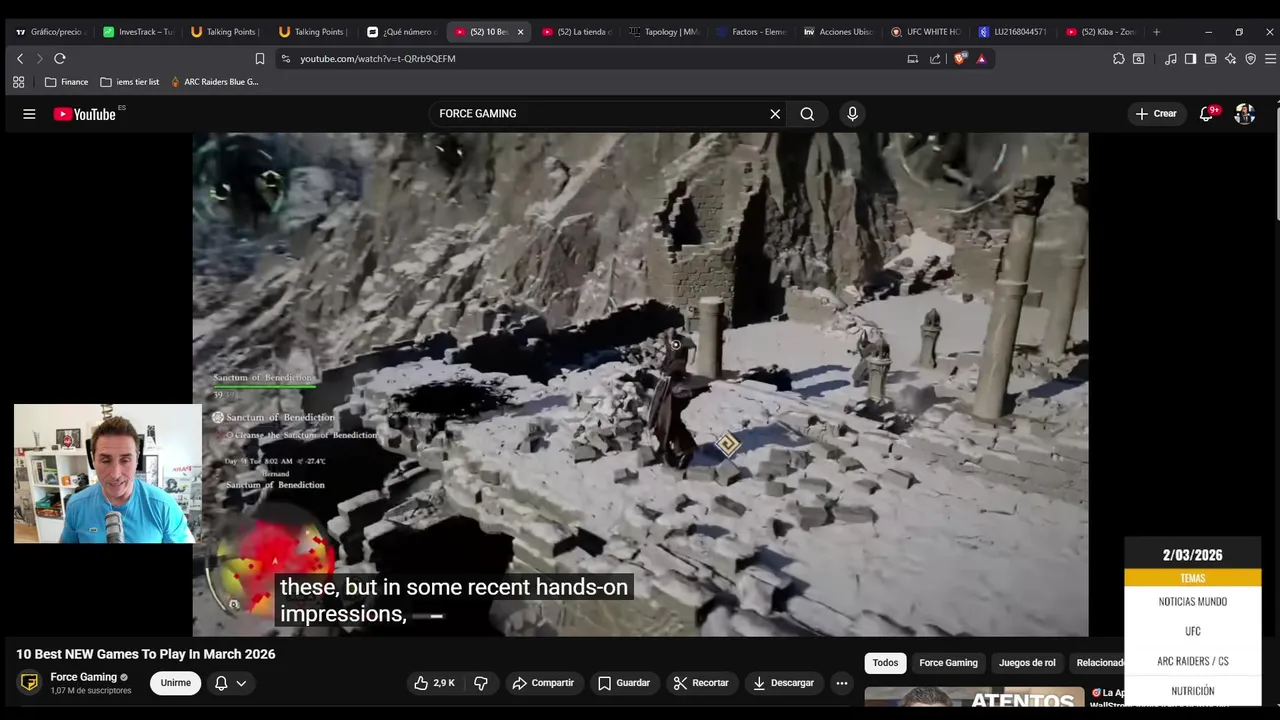
Task: Run search with the magnifier button
Action: pos(807,114)
